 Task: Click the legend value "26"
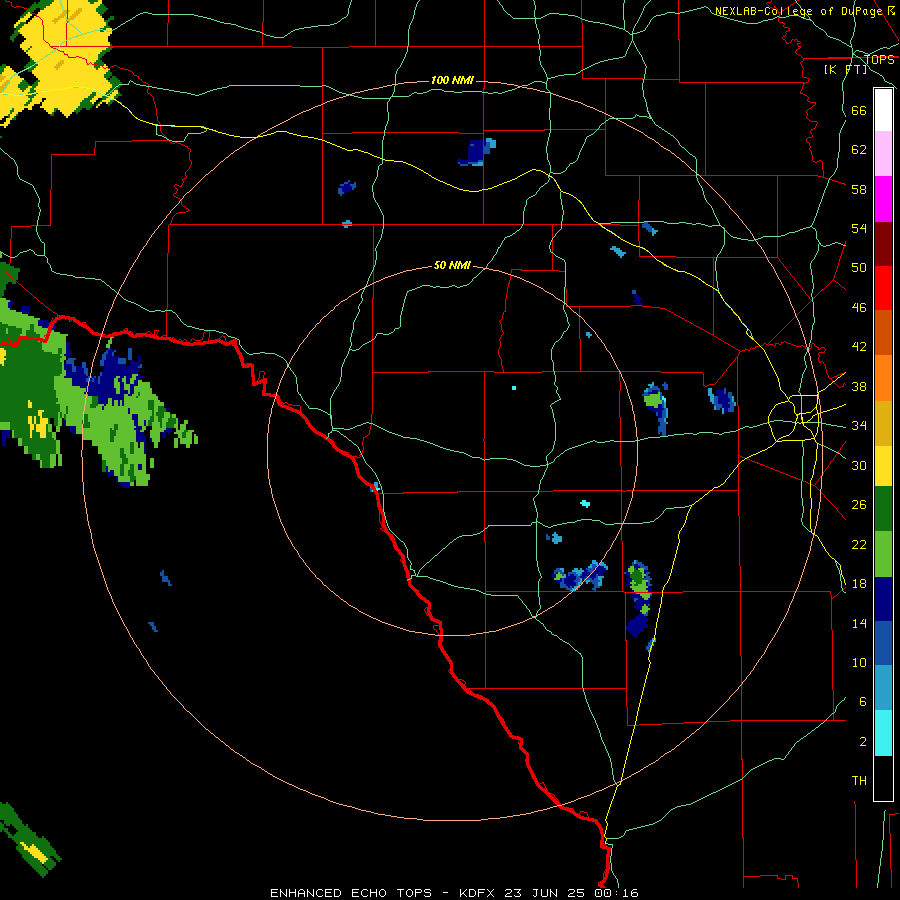(x=859, y=505)
